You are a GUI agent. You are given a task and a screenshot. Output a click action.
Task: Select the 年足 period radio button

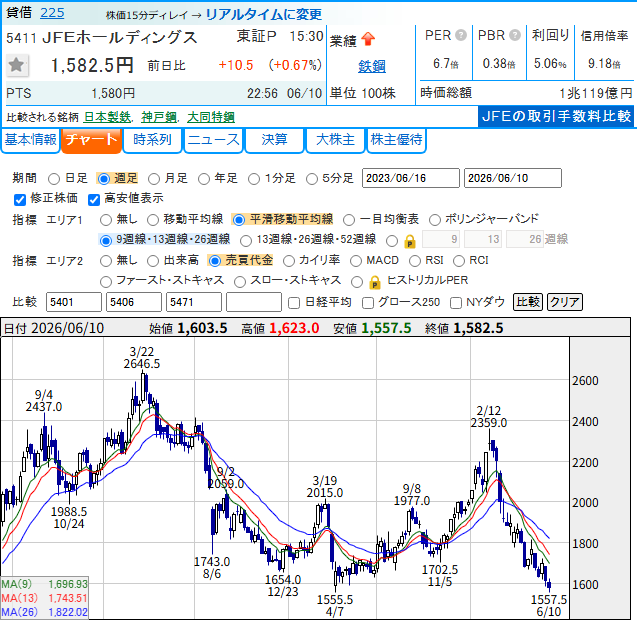click(204, 179)
